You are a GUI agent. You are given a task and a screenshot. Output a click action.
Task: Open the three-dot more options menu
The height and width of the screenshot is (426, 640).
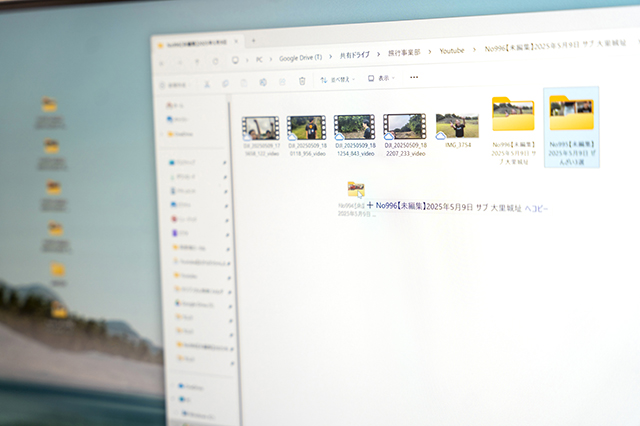click(x=414, y=77)
